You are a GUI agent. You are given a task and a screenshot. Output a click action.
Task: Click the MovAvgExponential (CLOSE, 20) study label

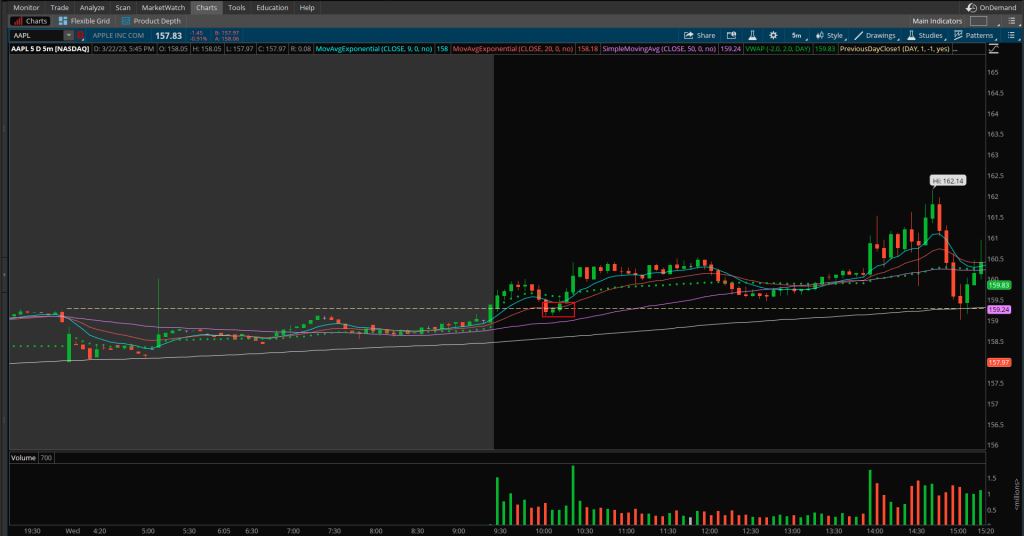[x=513, y=49]
